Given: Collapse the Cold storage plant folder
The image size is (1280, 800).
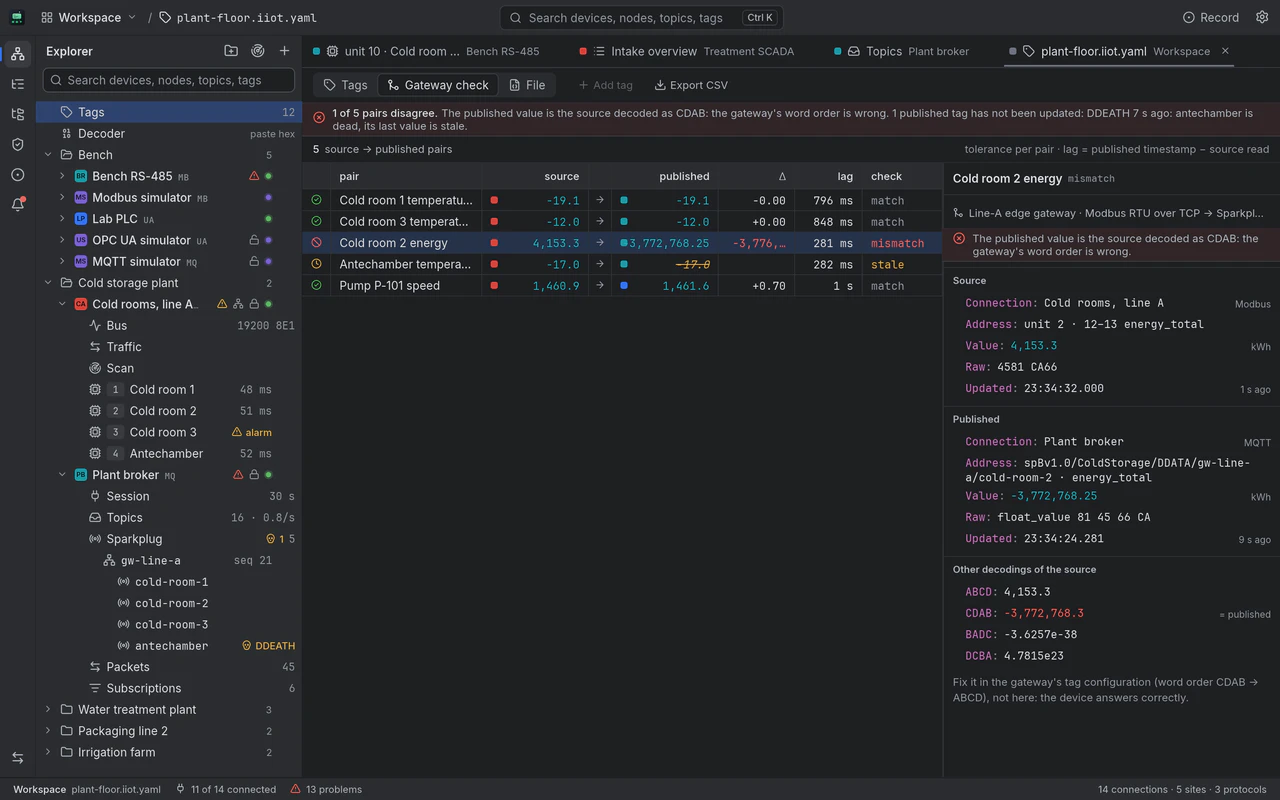Looking at the screenshot, I should tap(48, 283).
